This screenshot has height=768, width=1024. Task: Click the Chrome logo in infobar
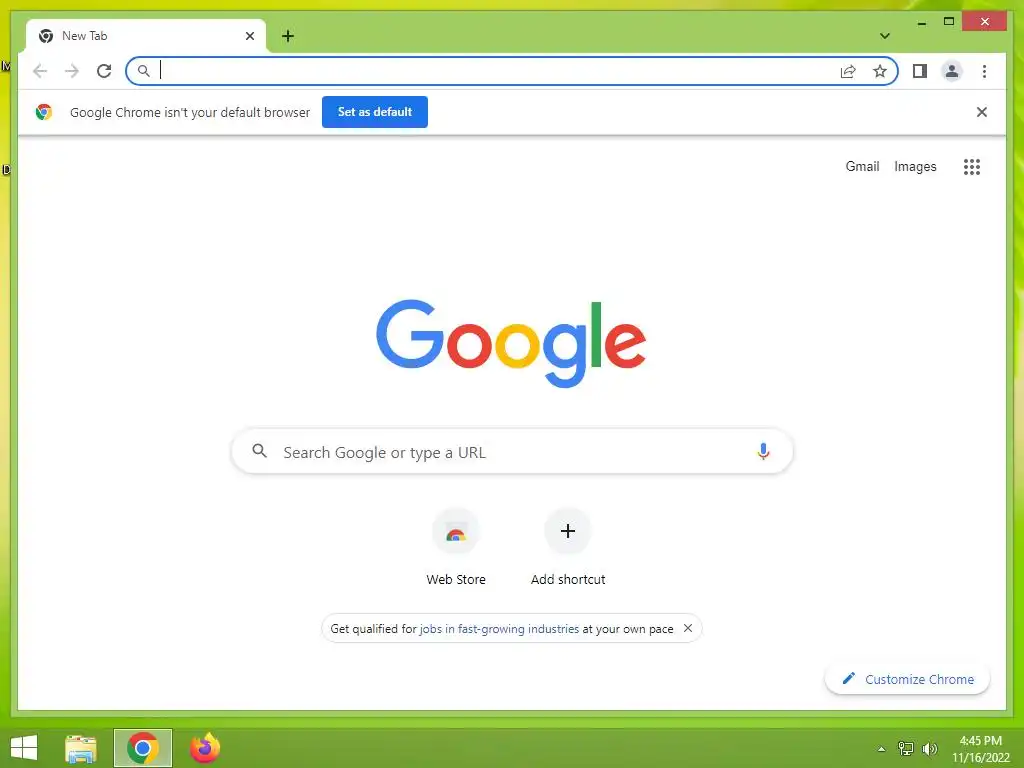coord(44,112)
